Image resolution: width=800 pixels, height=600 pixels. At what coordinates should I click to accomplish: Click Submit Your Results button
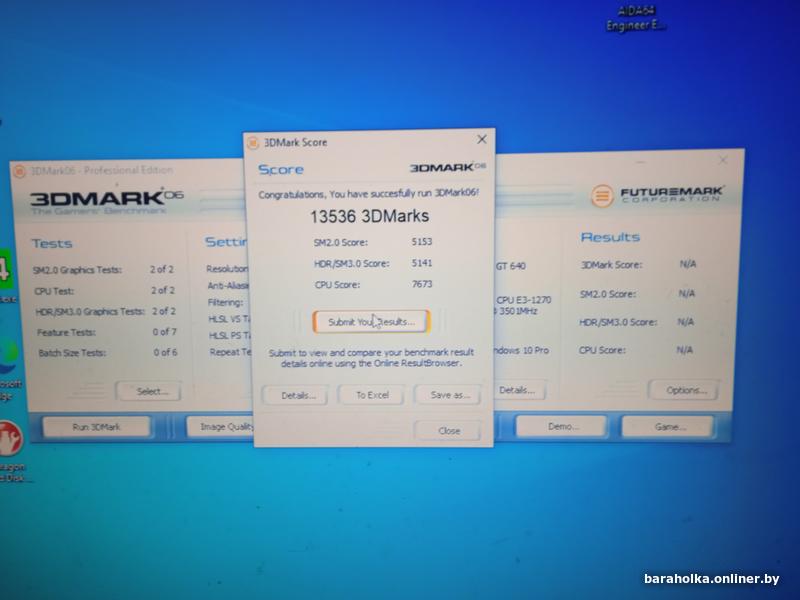[x=371, y=322]
